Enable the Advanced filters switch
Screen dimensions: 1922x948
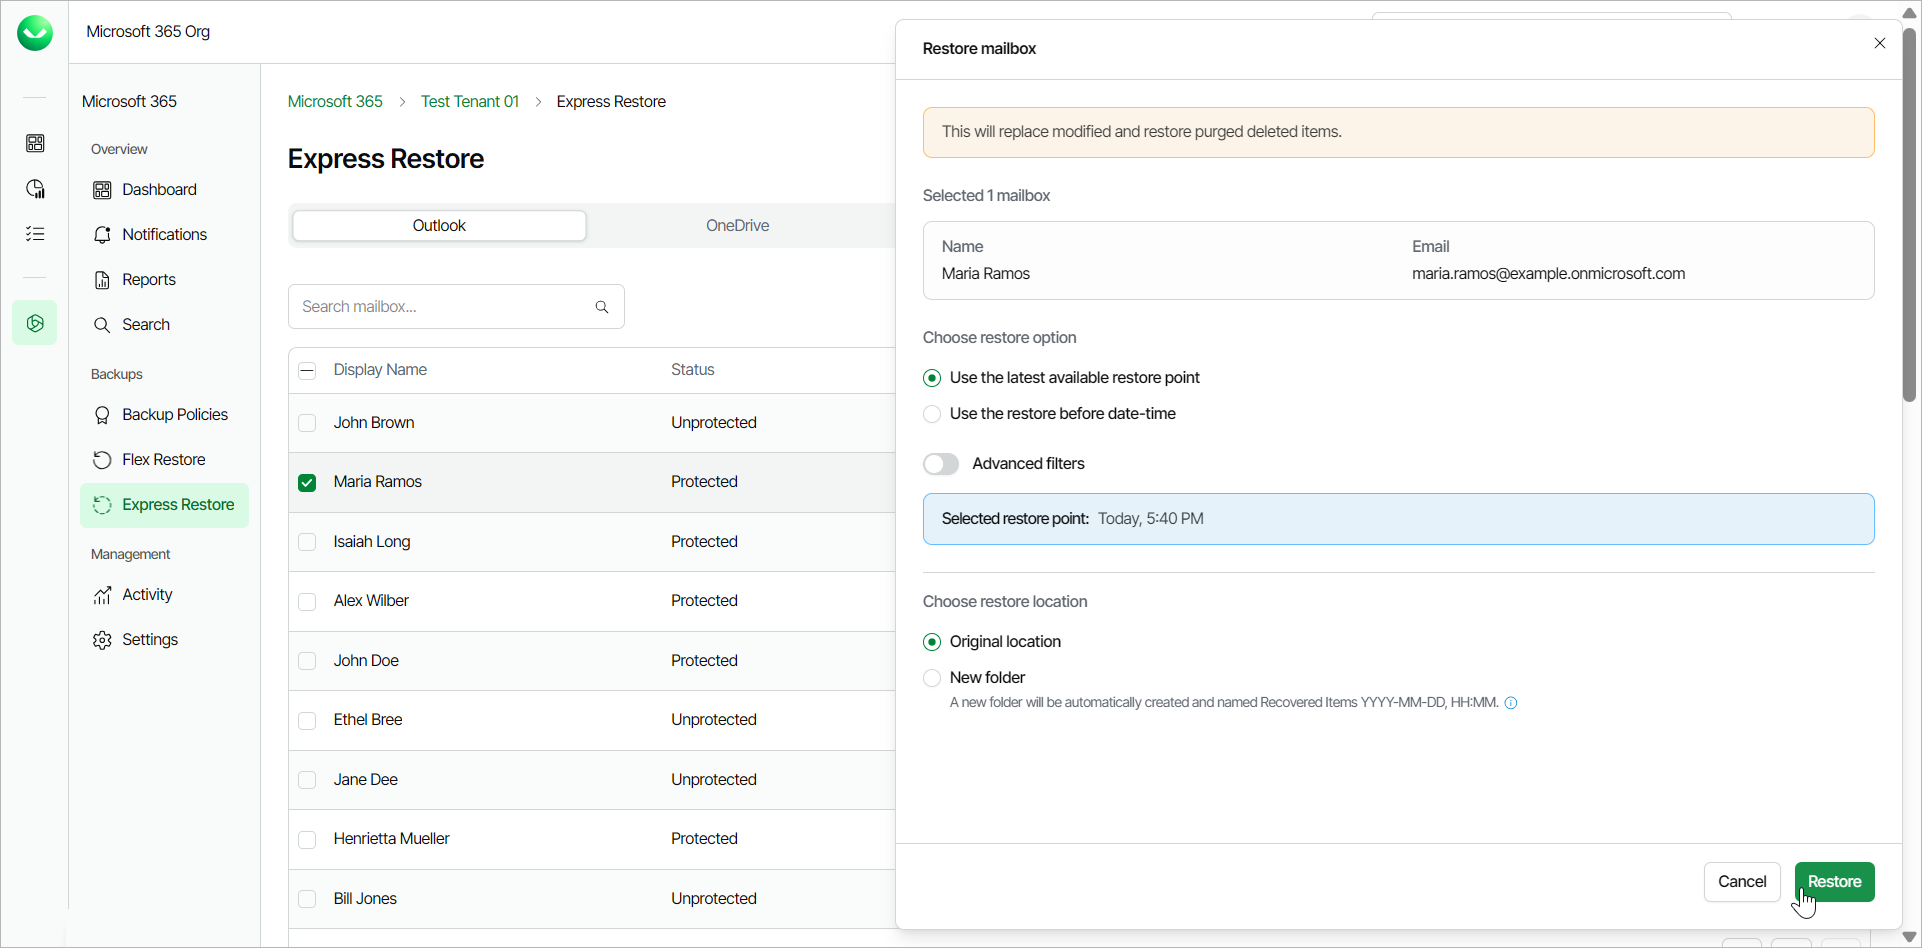(x=941, y=464)
